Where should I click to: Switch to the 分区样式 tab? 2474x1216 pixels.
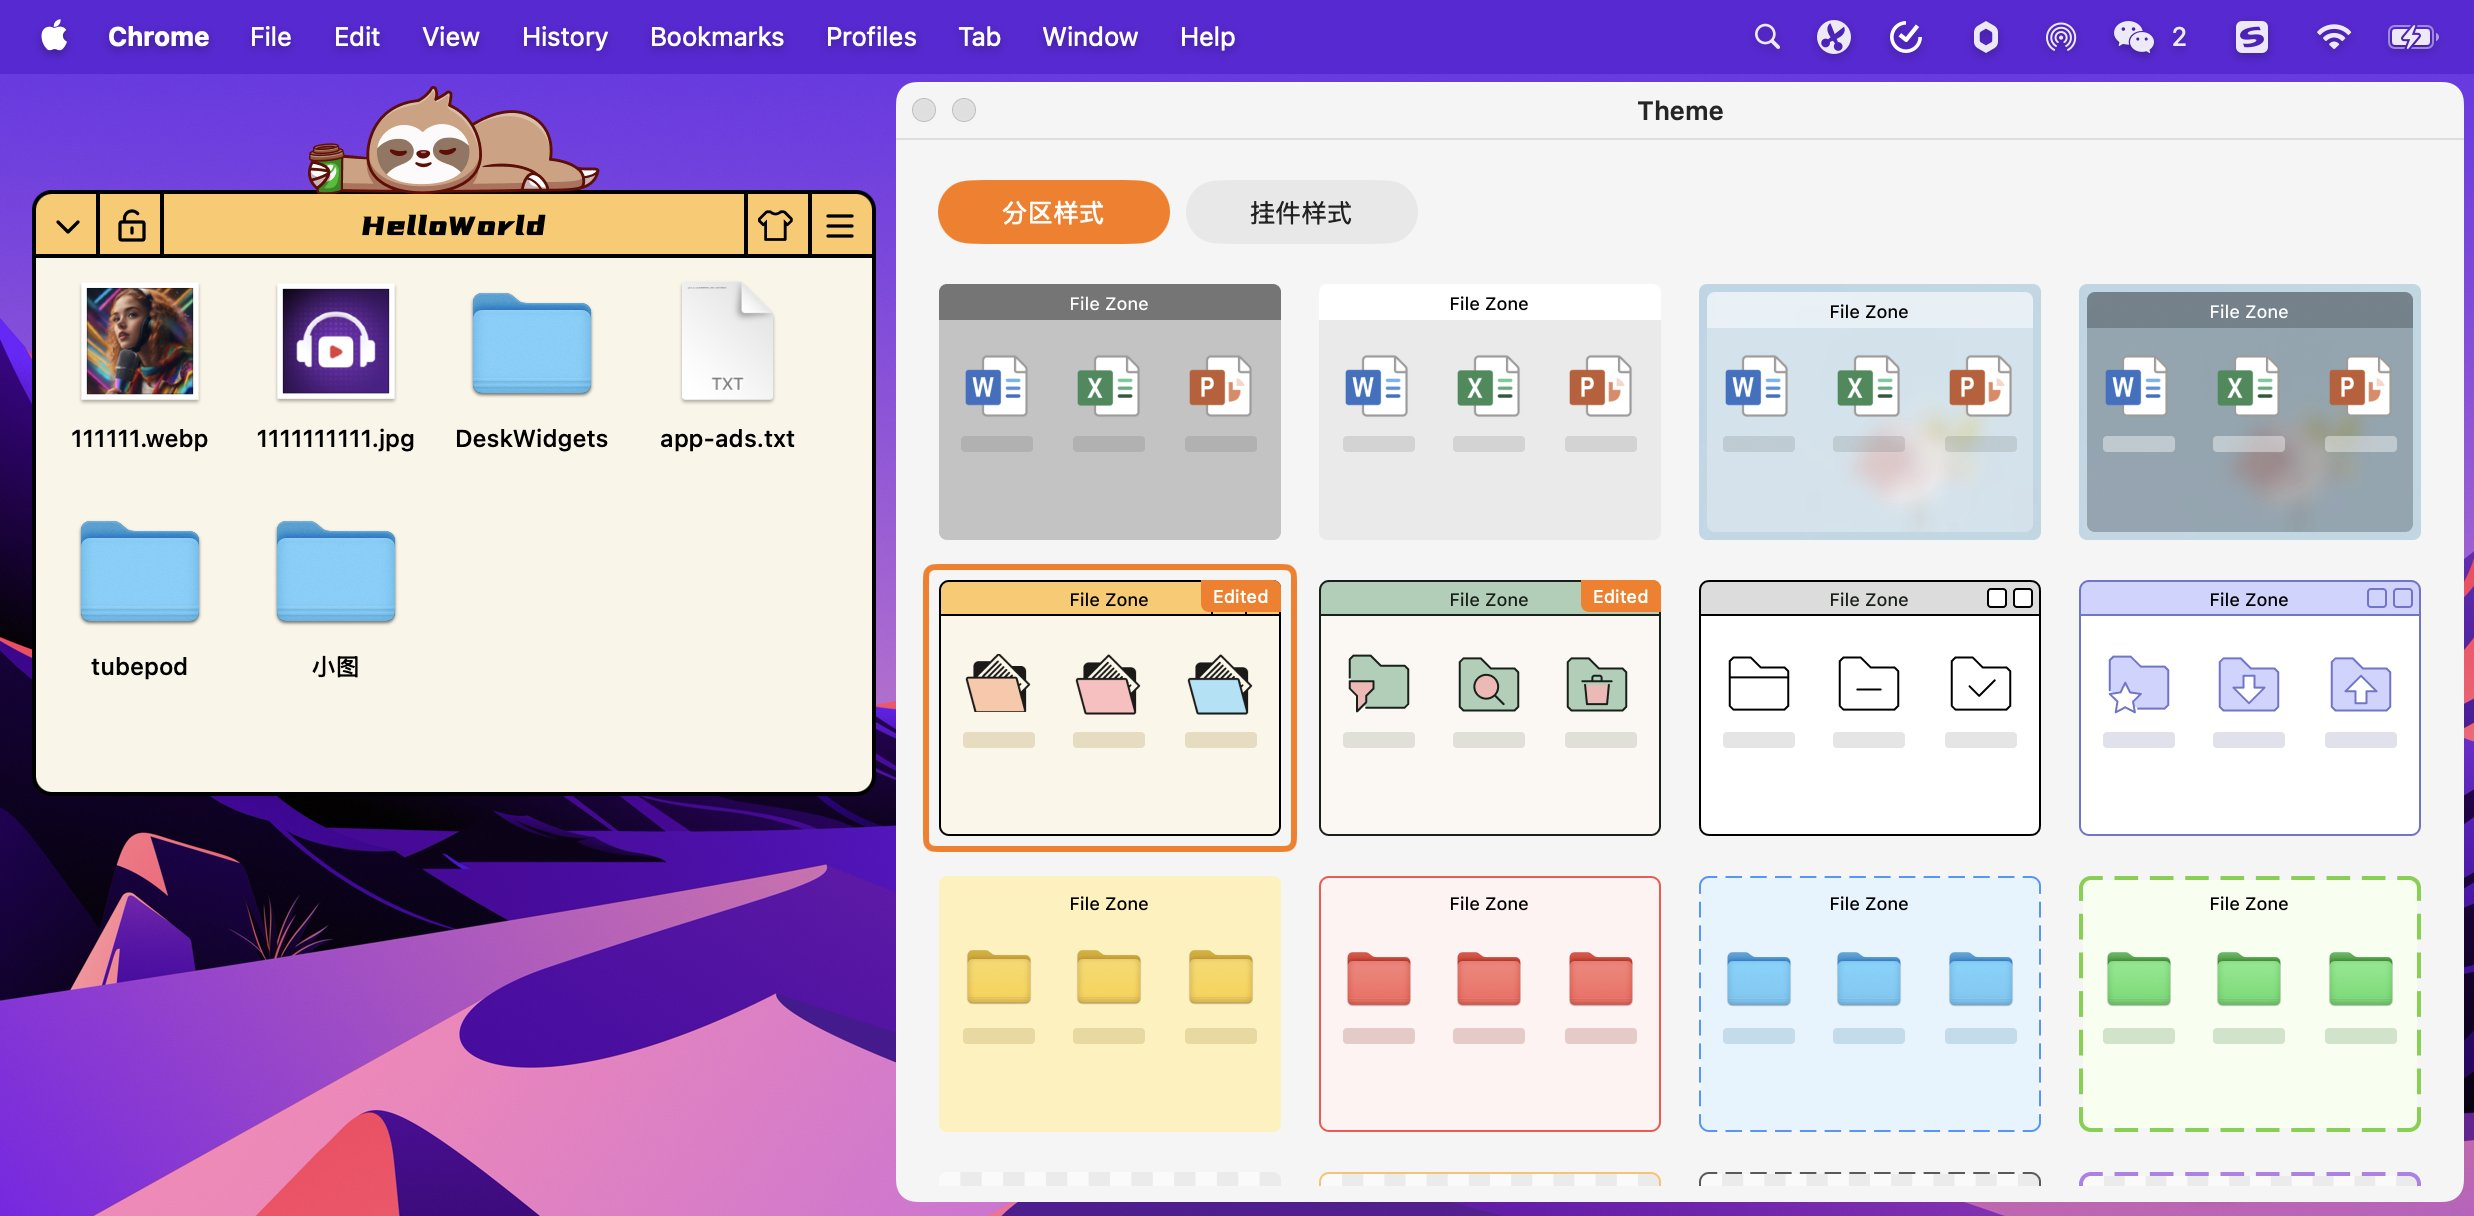pos(1053,212)
